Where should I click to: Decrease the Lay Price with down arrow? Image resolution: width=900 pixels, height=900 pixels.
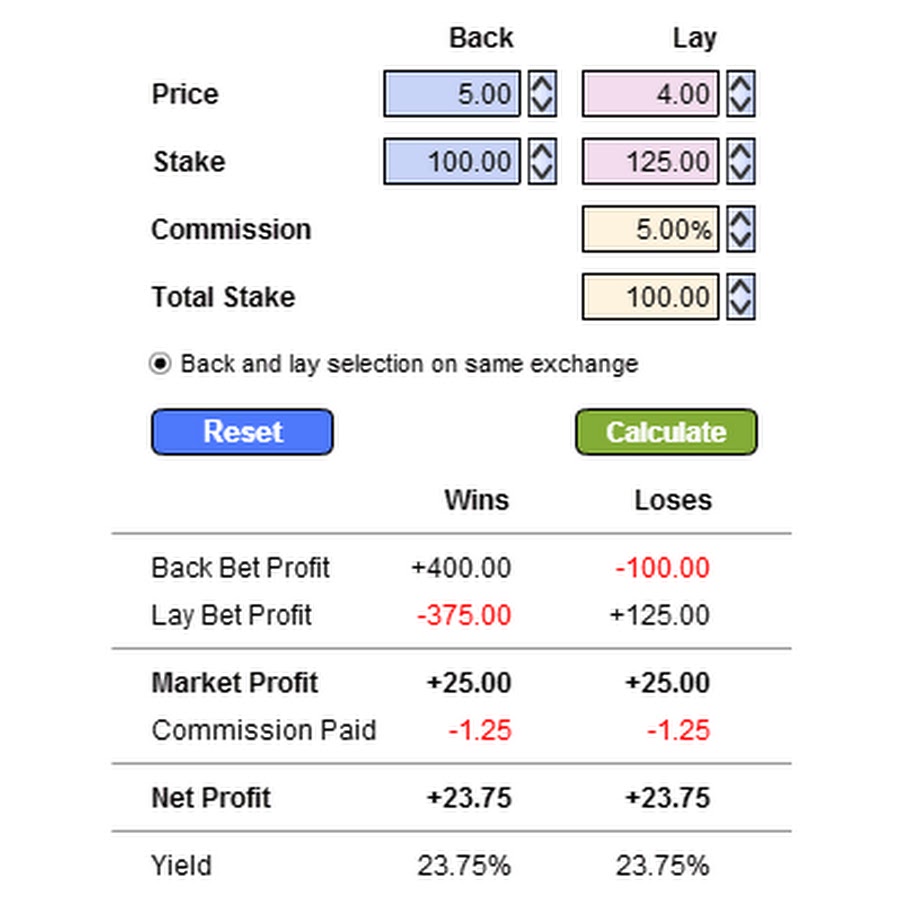pyautogui.click(x=740, y=104)
